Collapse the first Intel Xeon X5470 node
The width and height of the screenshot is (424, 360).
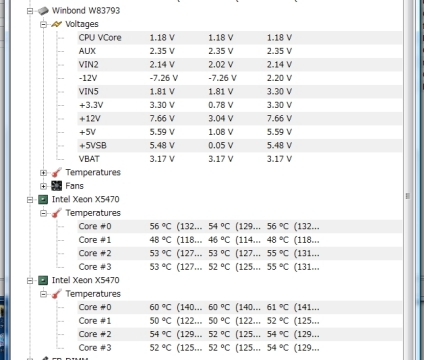pos(30,200)
